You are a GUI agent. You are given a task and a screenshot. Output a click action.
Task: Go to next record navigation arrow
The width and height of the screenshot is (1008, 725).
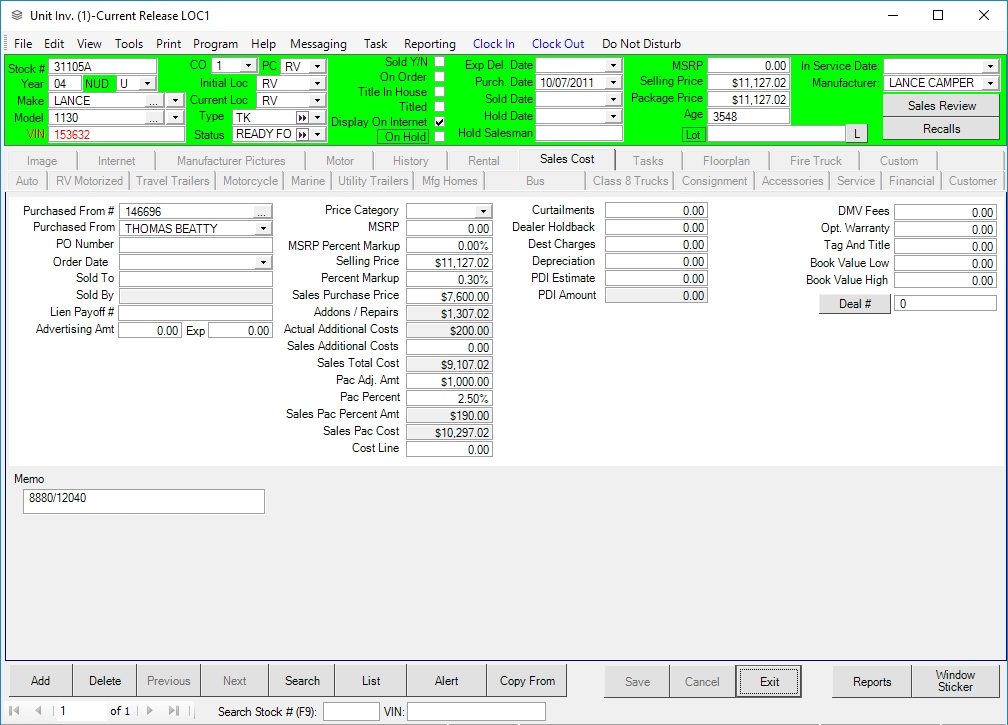(x=150, y=711)
